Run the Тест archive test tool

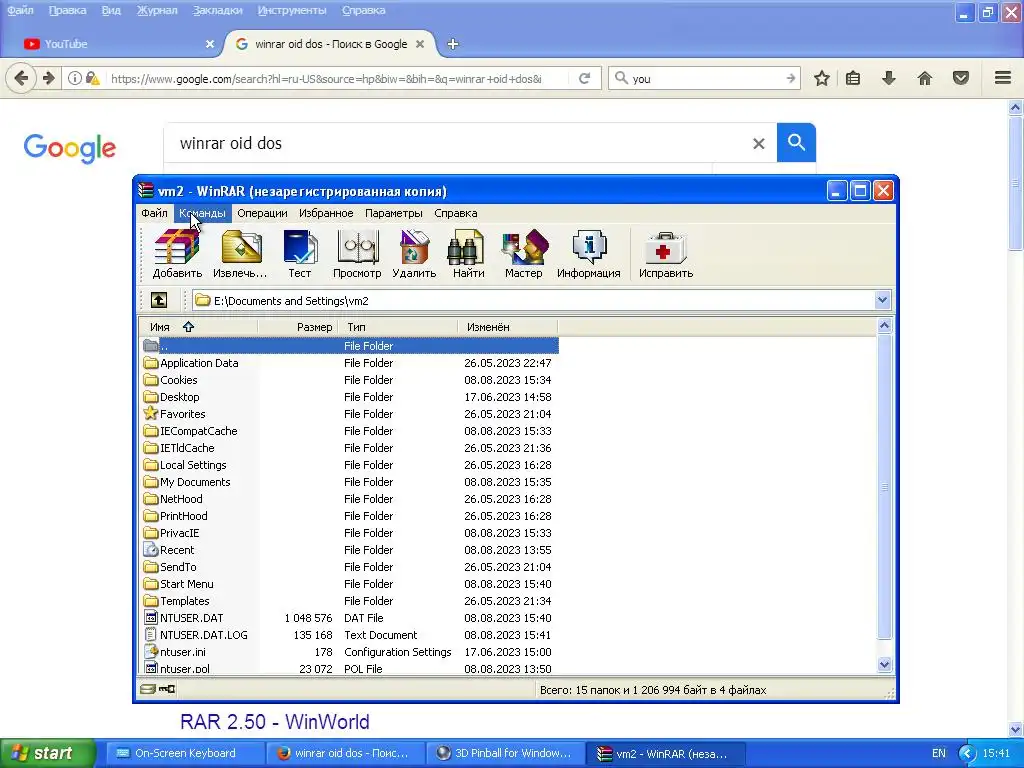point(300,254)
